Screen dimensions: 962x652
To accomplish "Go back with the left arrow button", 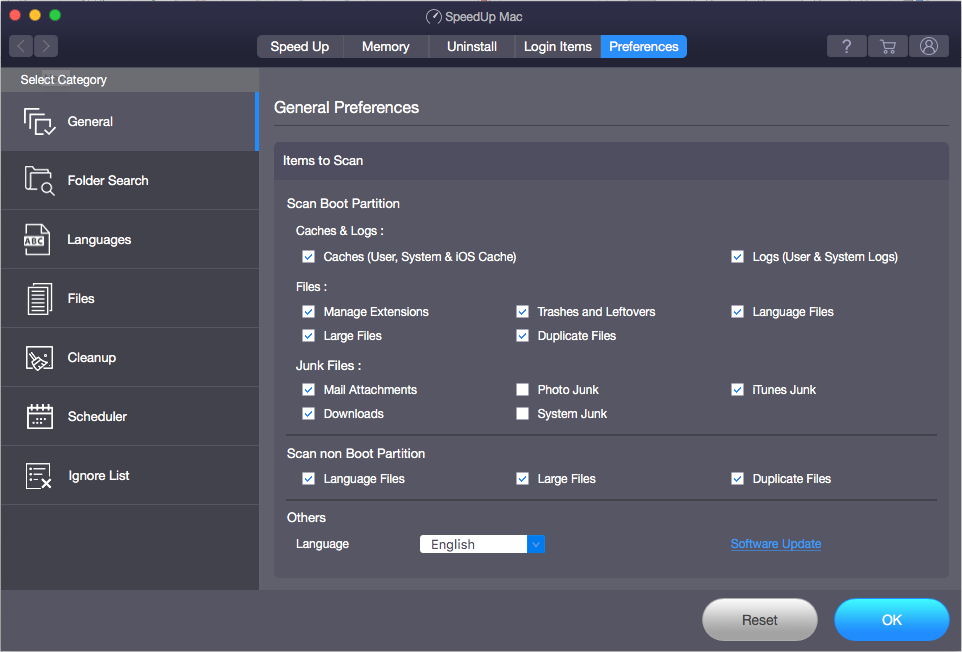I will pos(21,46).
